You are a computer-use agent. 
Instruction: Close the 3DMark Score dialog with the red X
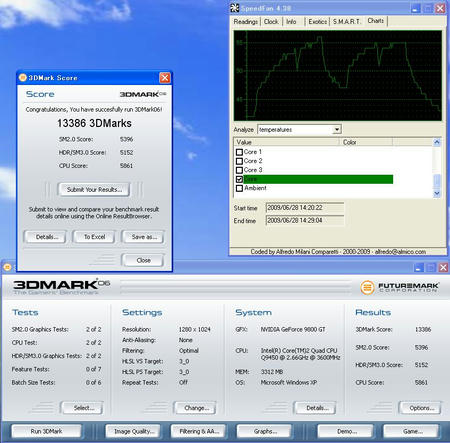(x=165, y=78)
